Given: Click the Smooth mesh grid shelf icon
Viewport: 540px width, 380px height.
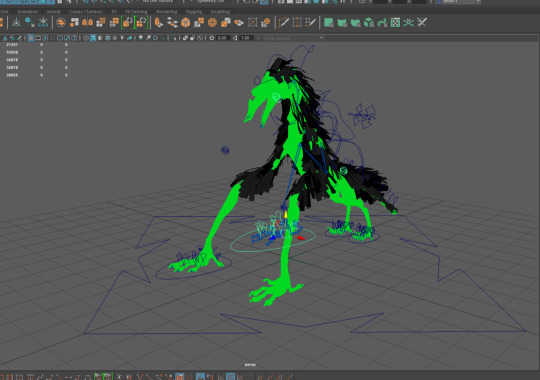Looking at the screenshot, I should click(101, 23).
